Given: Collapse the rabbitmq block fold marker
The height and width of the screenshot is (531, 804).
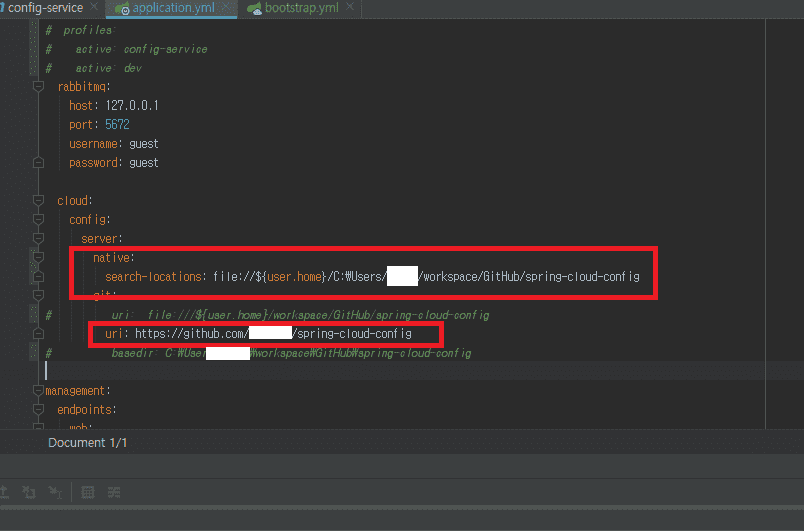Looking at the screenshot, I should point(38,86).
